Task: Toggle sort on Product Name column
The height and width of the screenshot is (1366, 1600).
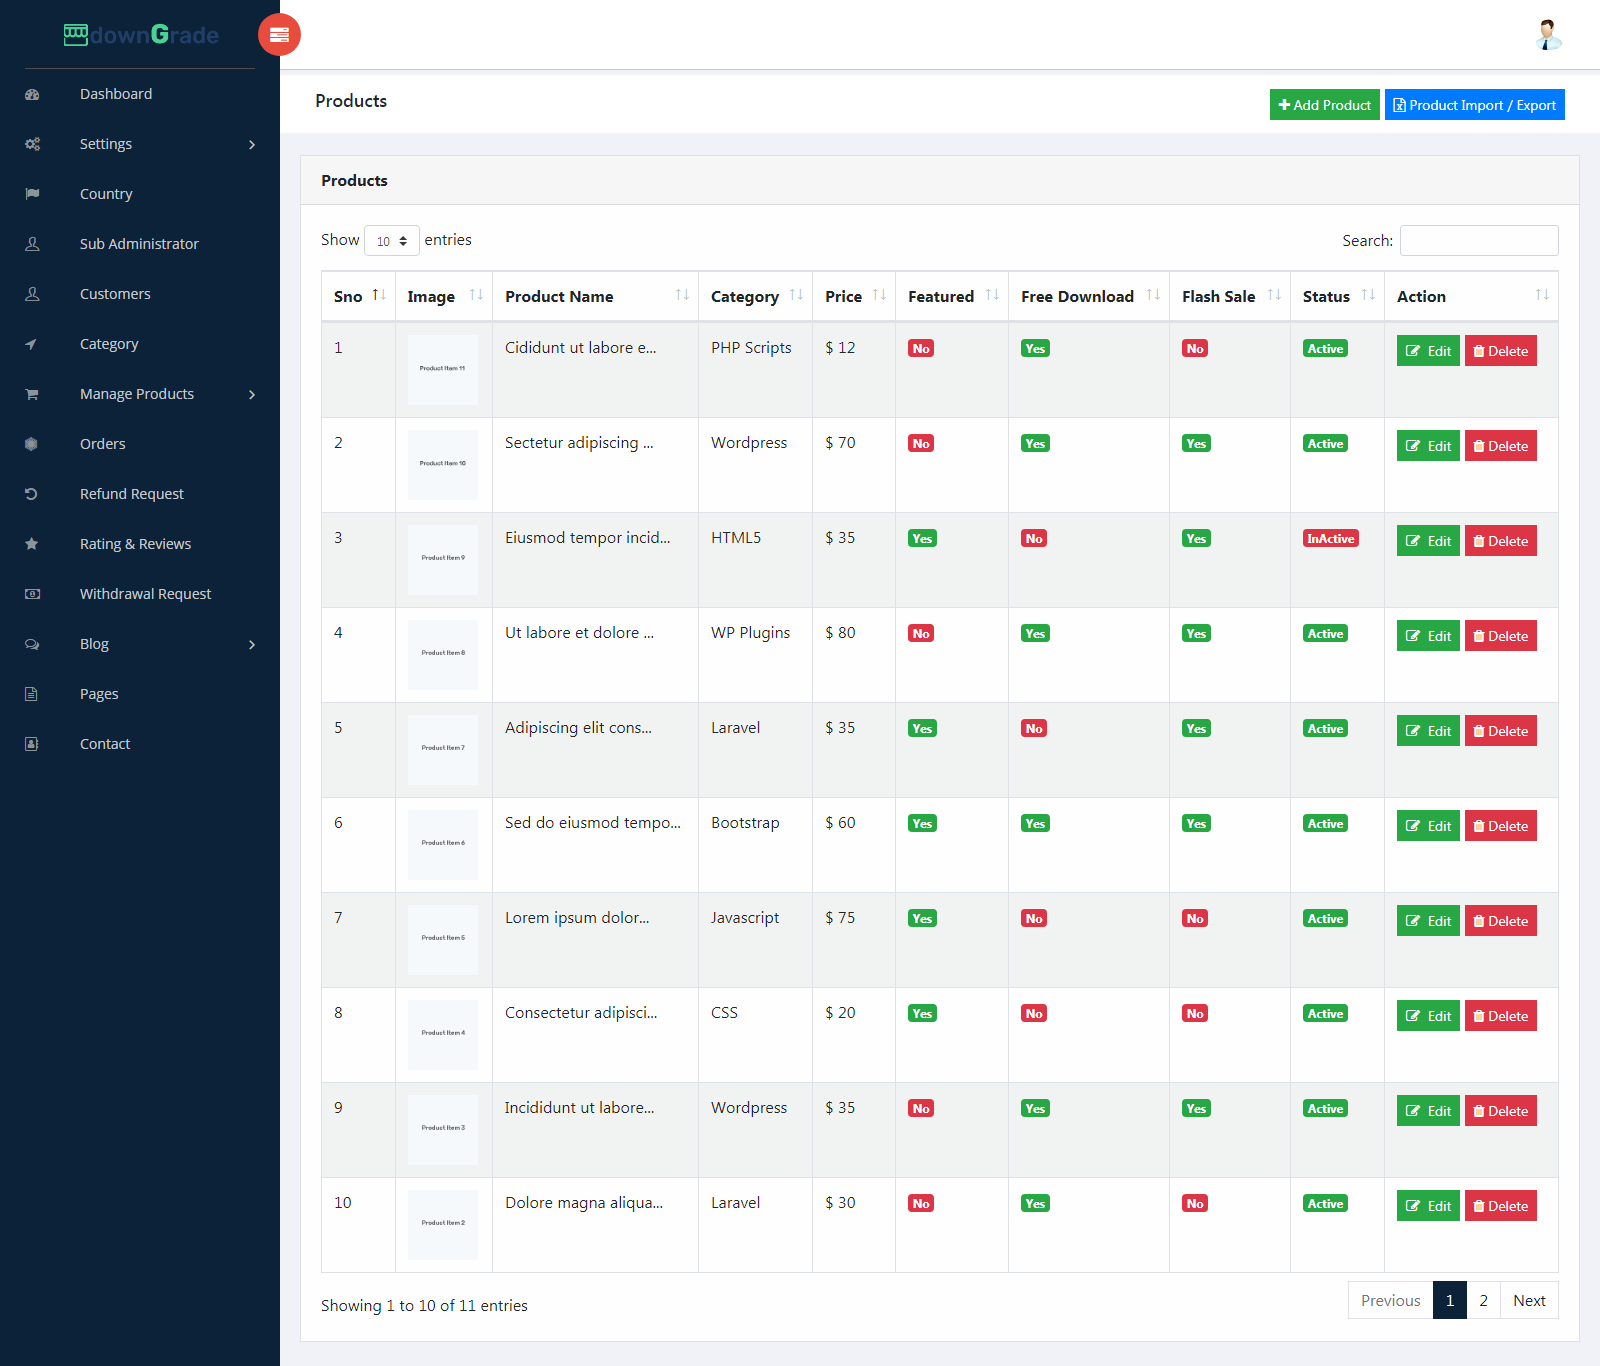Action: pos(682,296)
